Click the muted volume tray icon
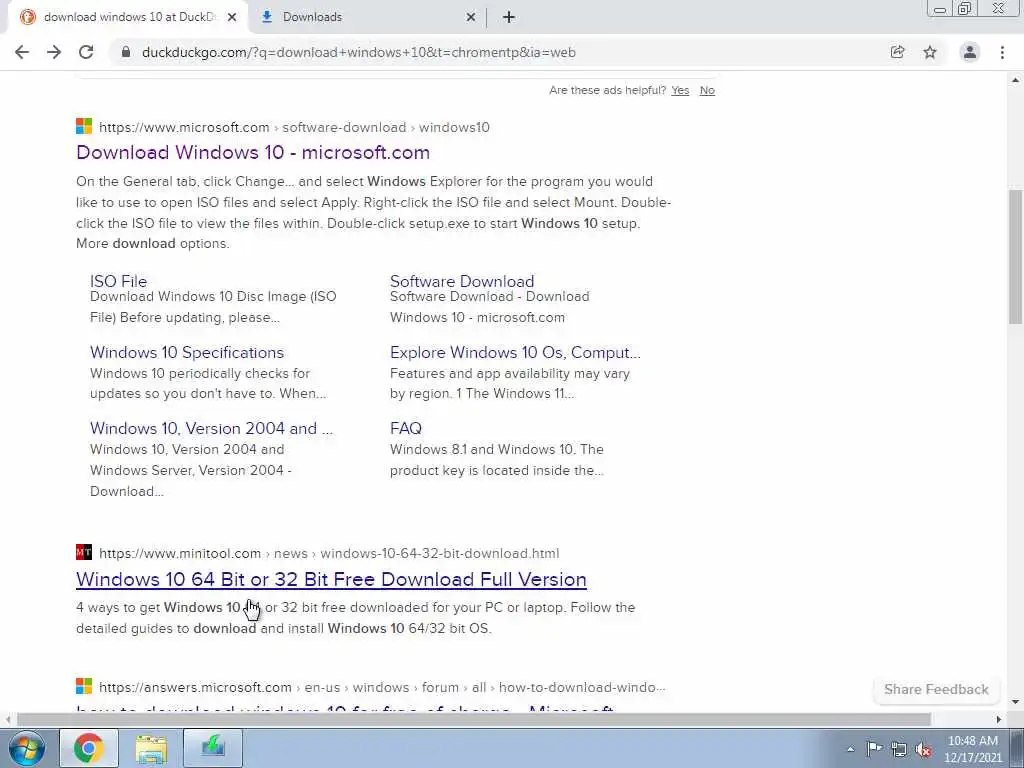 pos(923,749)
